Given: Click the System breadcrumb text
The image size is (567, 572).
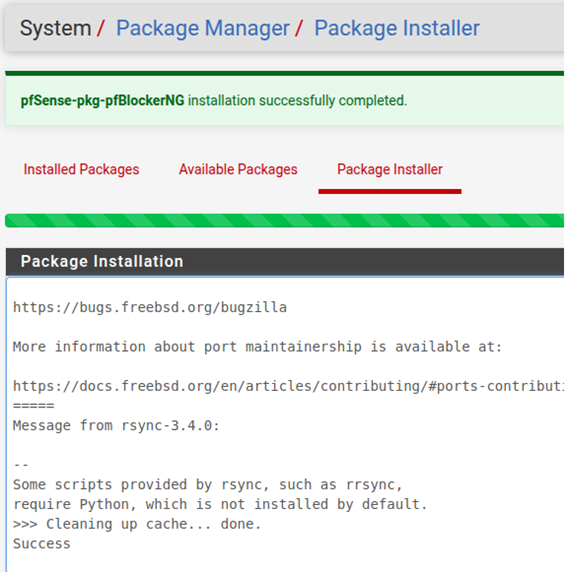Looking at the screenshot, I should pos(55,28).
